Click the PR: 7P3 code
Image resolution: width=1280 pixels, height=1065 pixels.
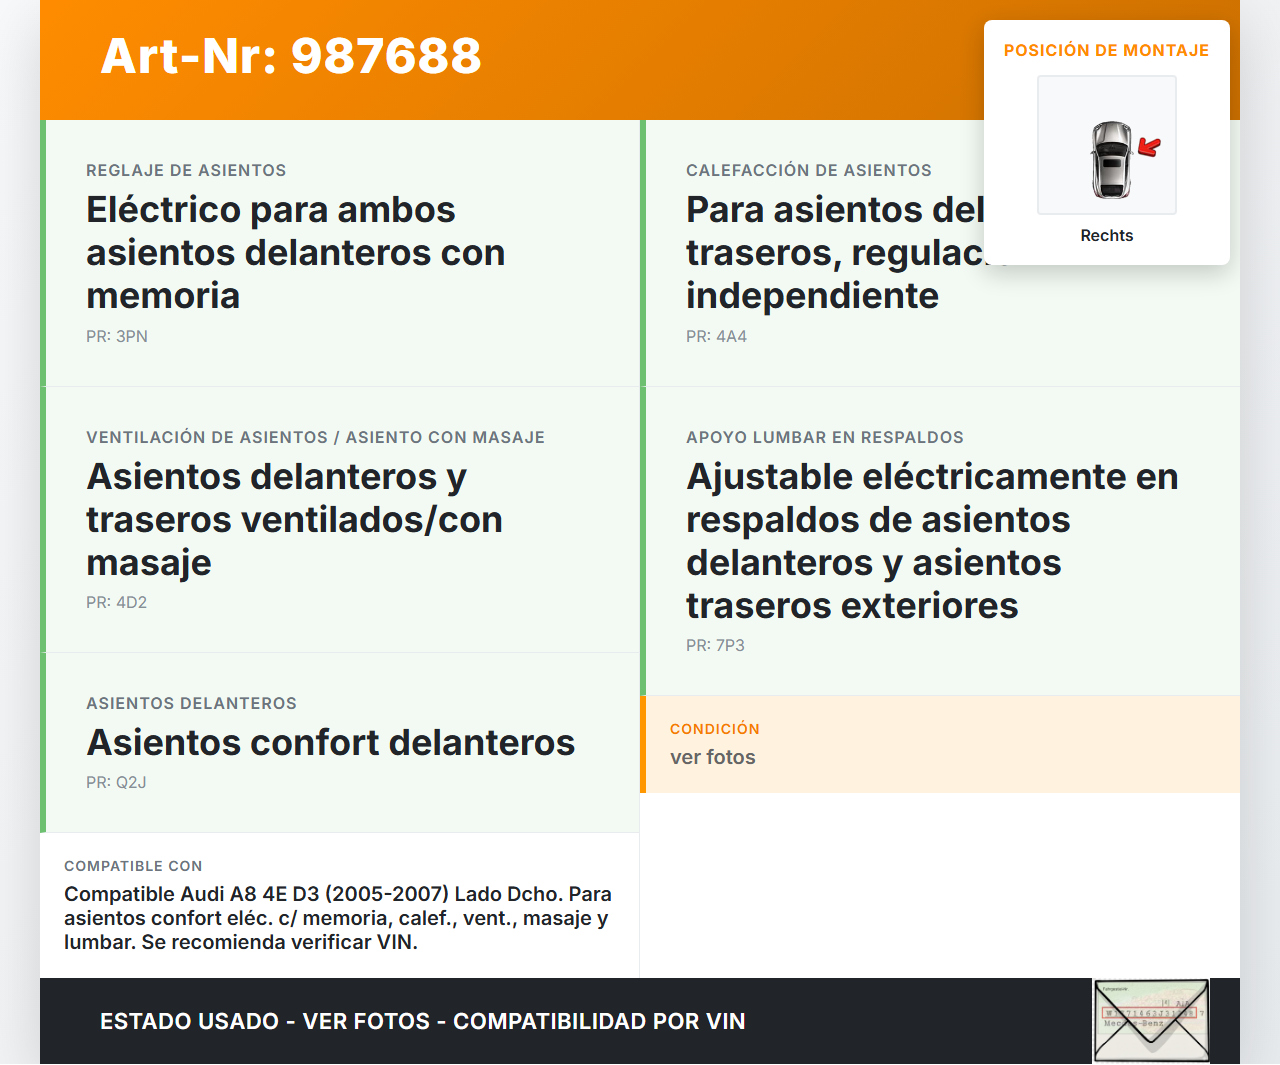click(x=715, y=645)
